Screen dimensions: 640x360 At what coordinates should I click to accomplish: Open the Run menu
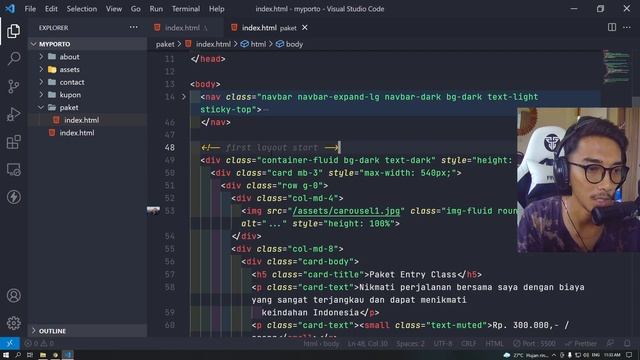[x=156, y=9]
